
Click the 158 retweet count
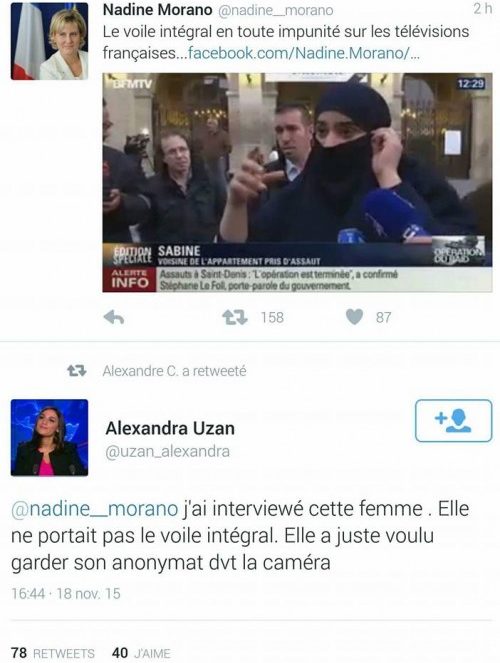point(272,317)
